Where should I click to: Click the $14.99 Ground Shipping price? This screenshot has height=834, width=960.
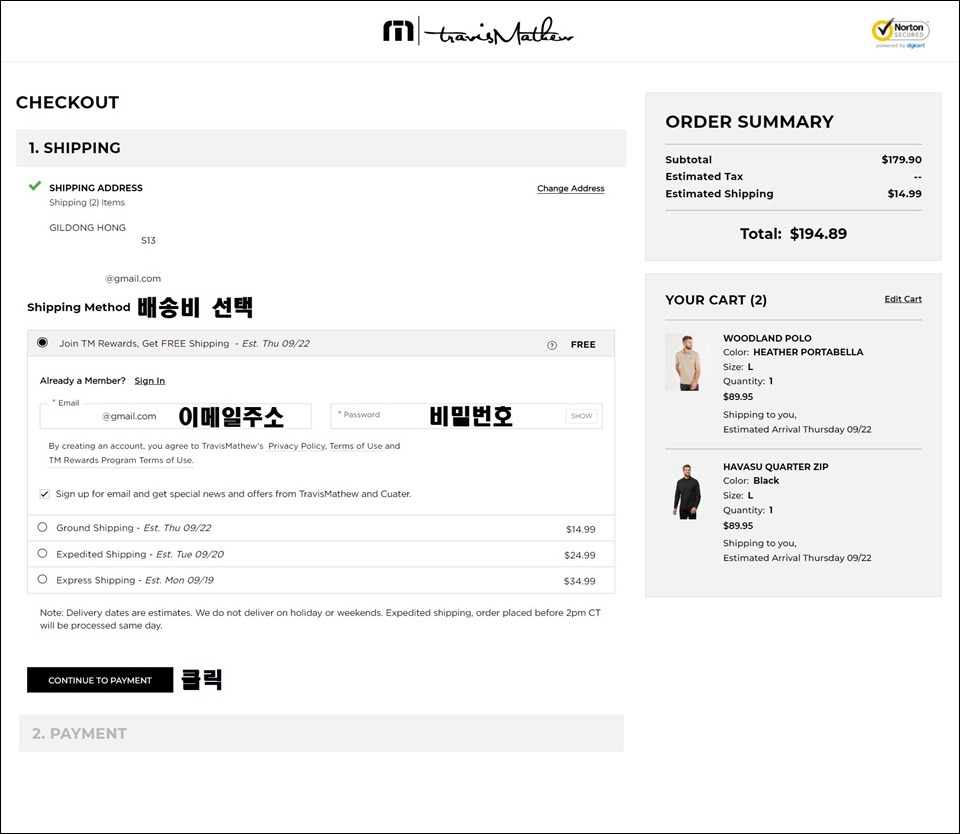tap(580, 529)
